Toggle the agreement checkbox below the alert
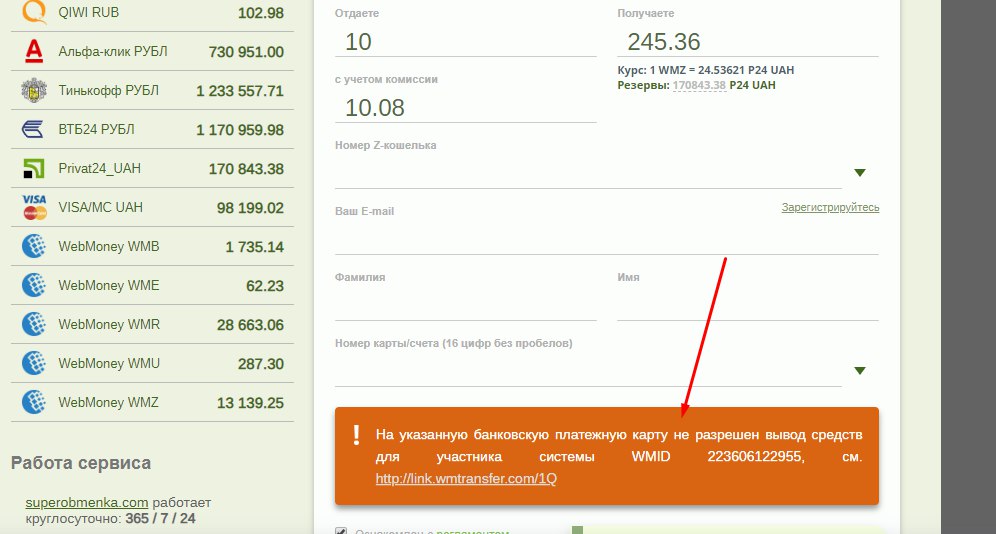The width and height of the screenshot is (996, 534). (x=341, y=531)
